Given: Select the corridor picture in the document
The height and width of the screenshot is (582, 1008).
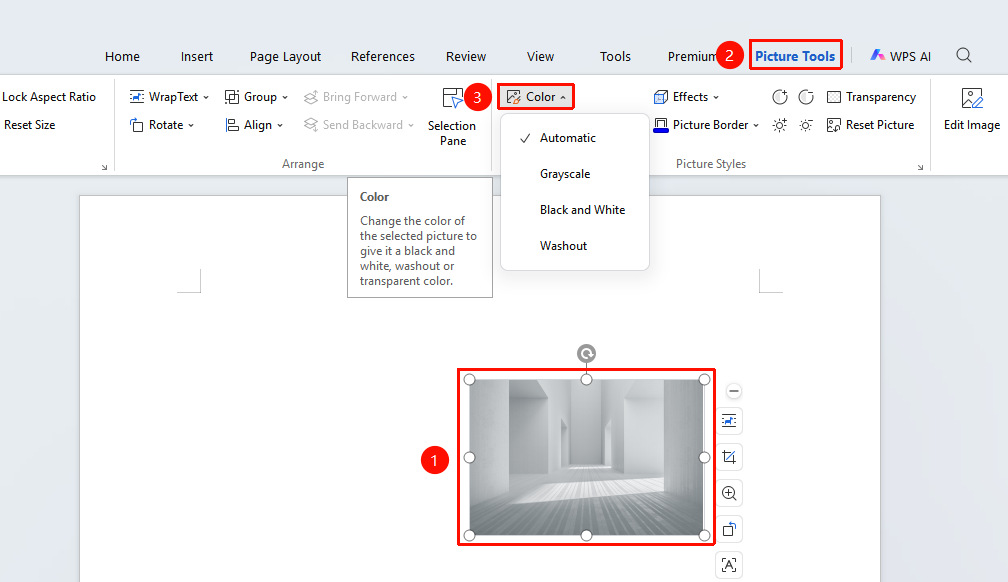Looking at the screenshot, I should click(x=586, y=457).
